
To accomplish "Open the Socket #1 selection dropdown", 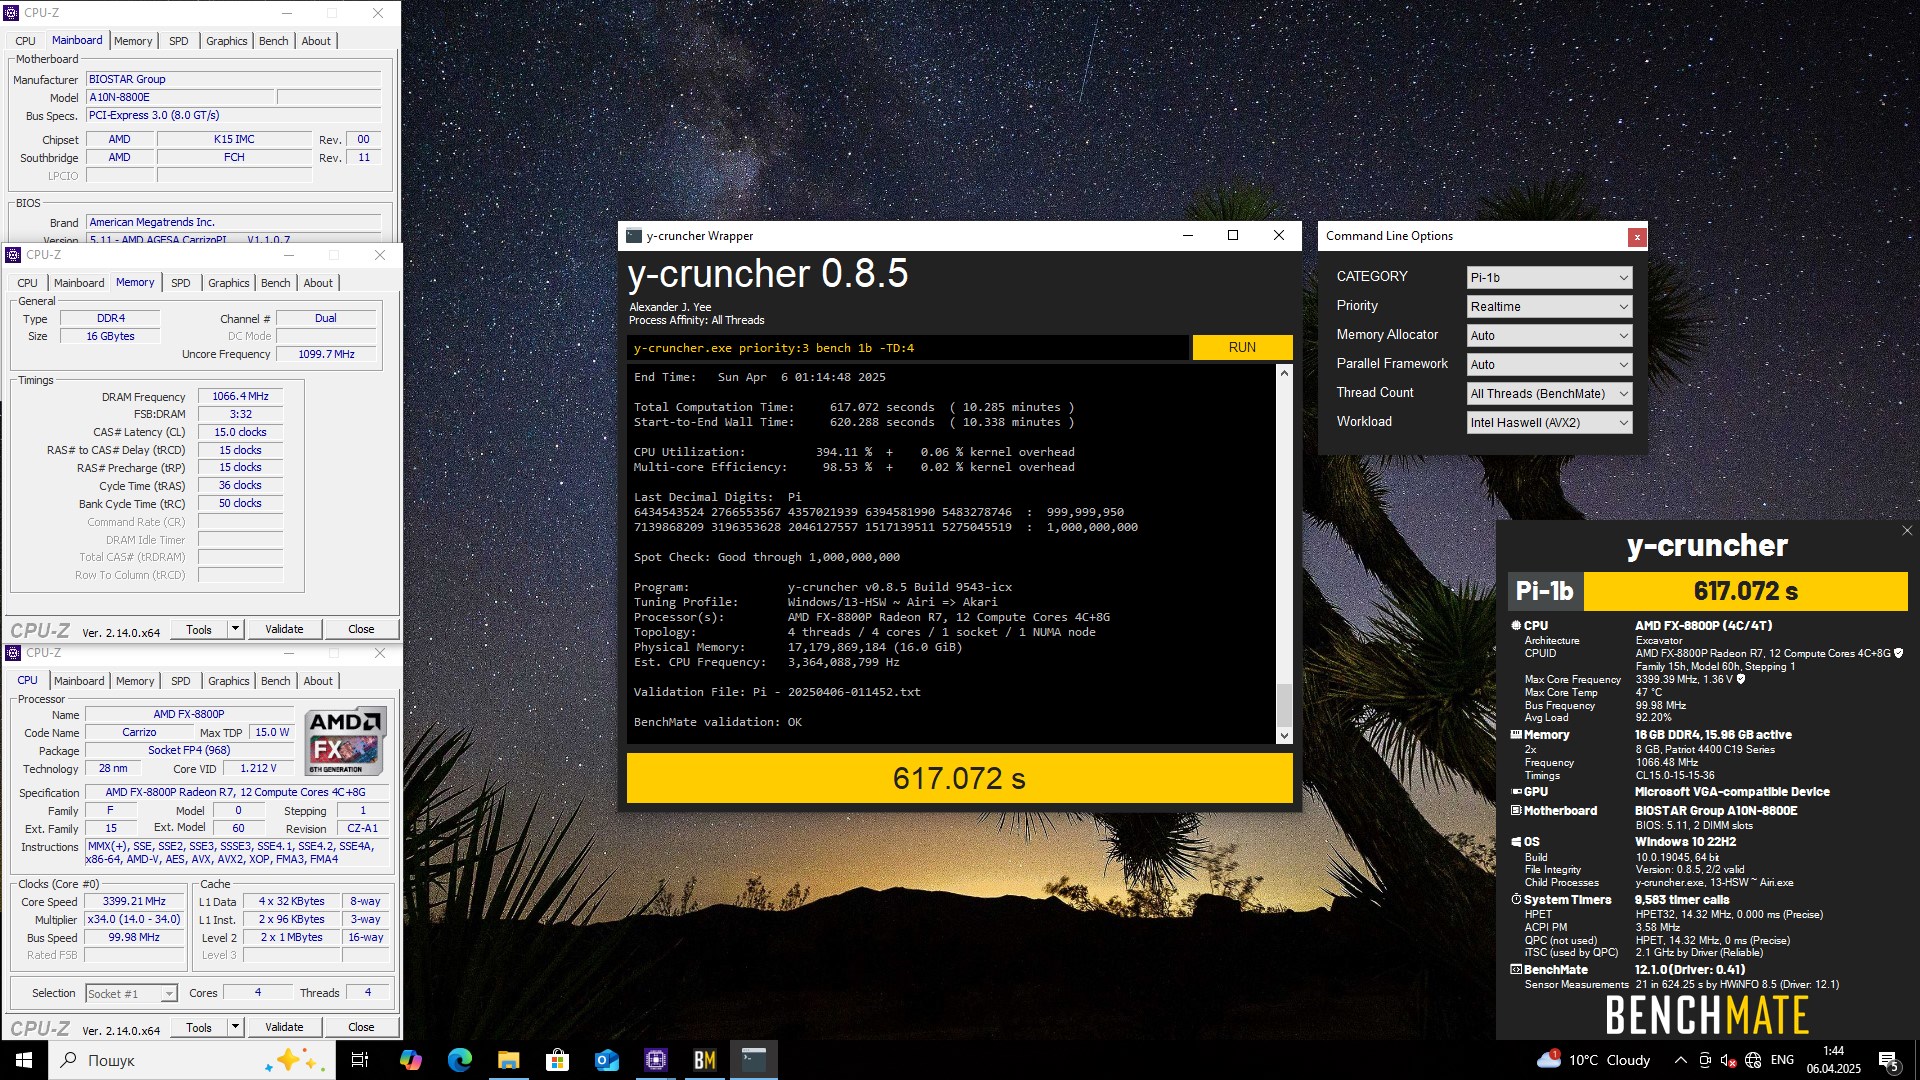I will tap(131, 993).
